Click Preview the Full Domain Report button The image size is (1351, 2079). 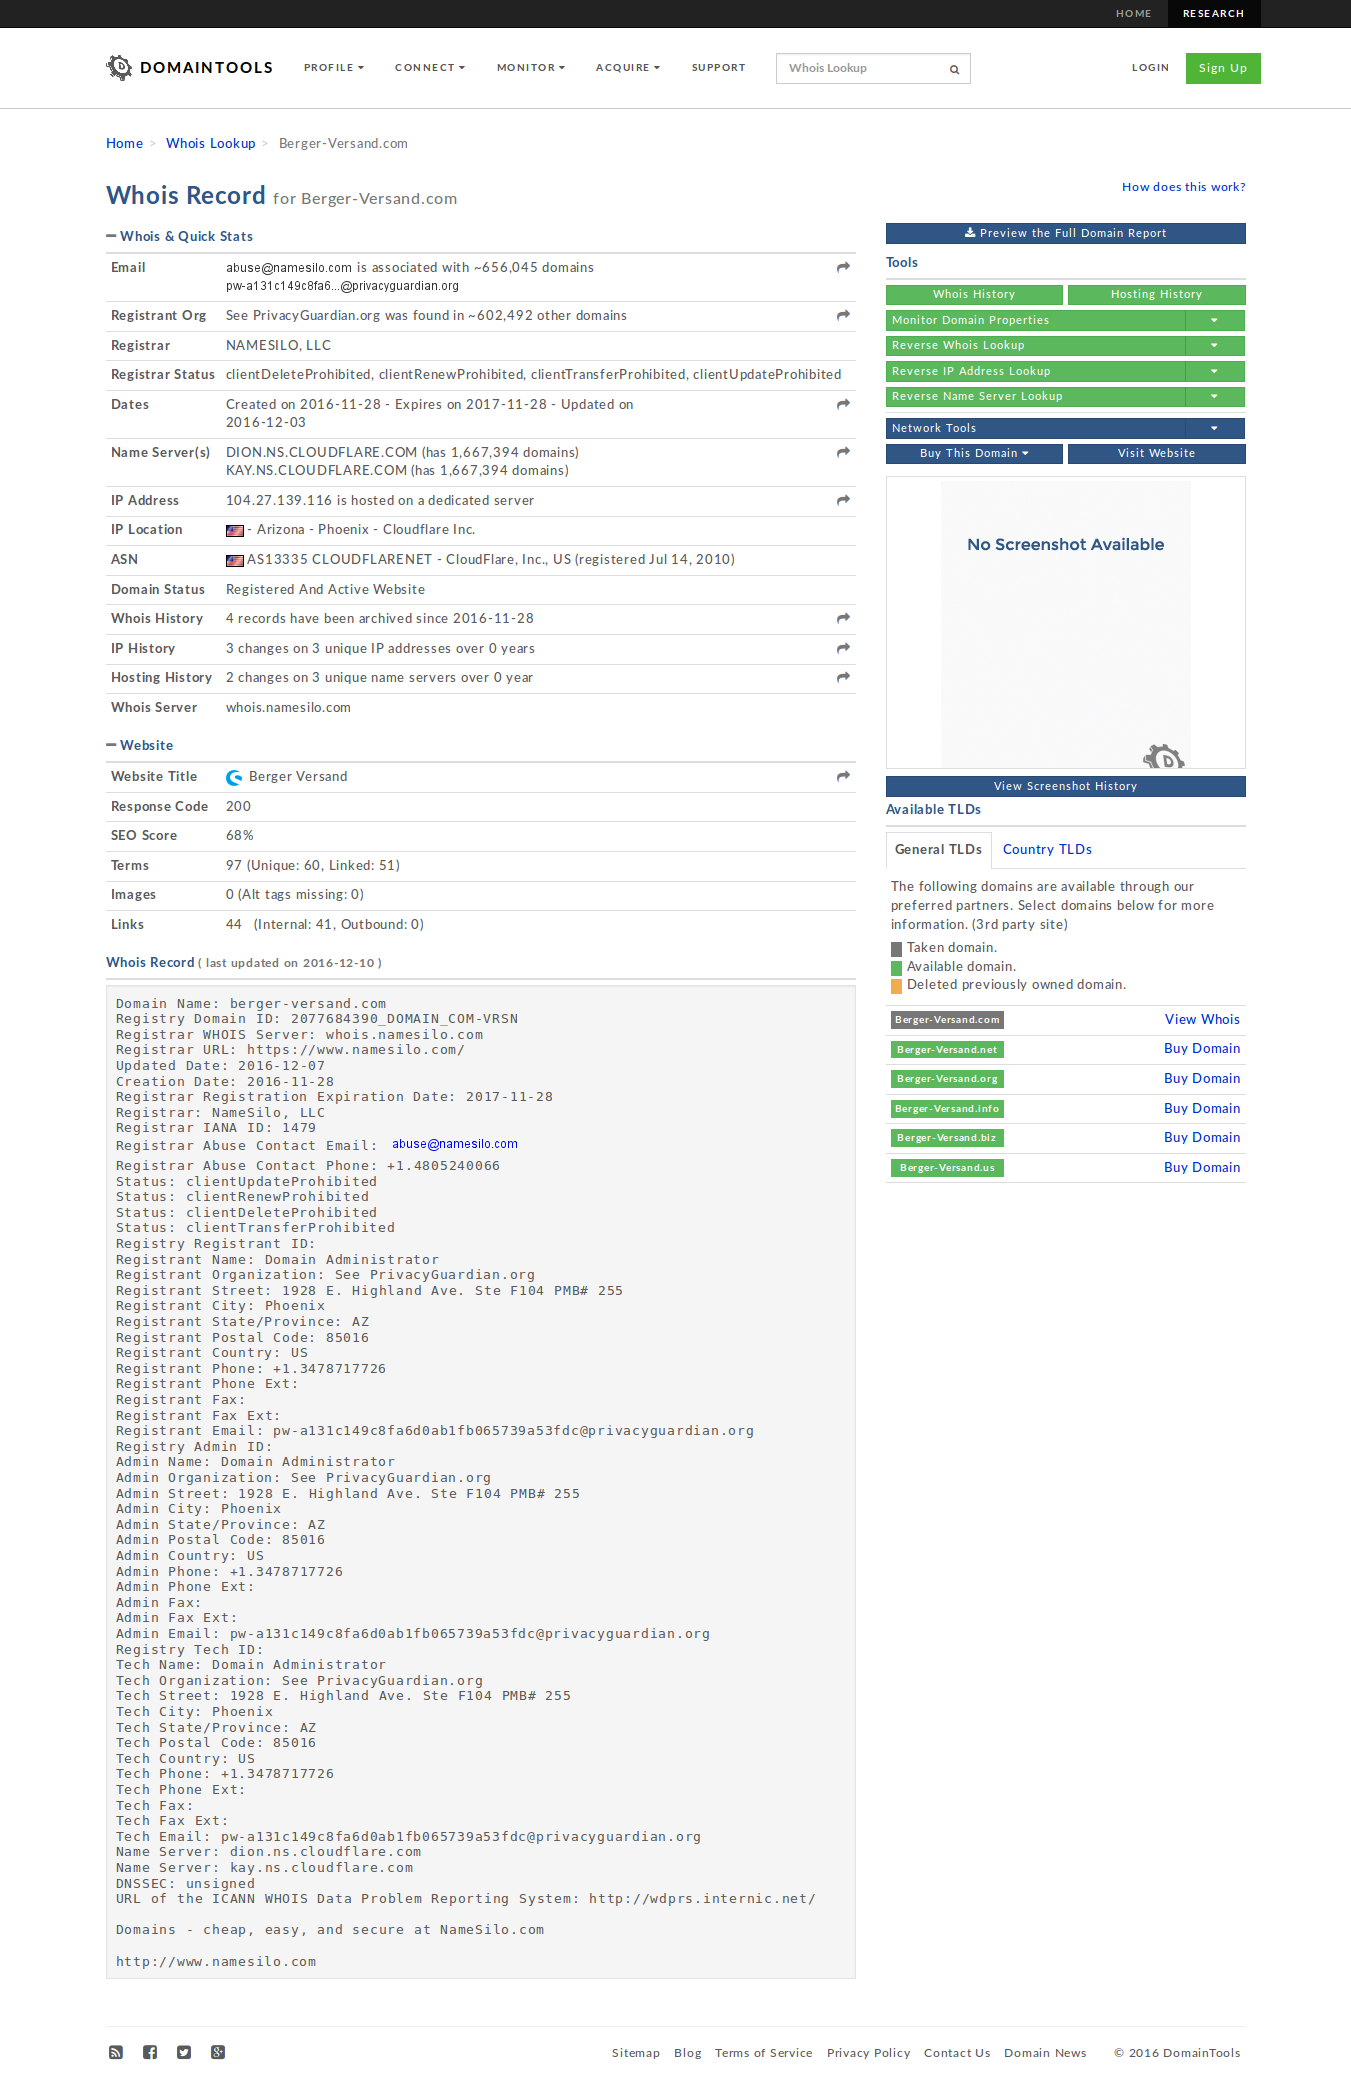click(1065, 233)
